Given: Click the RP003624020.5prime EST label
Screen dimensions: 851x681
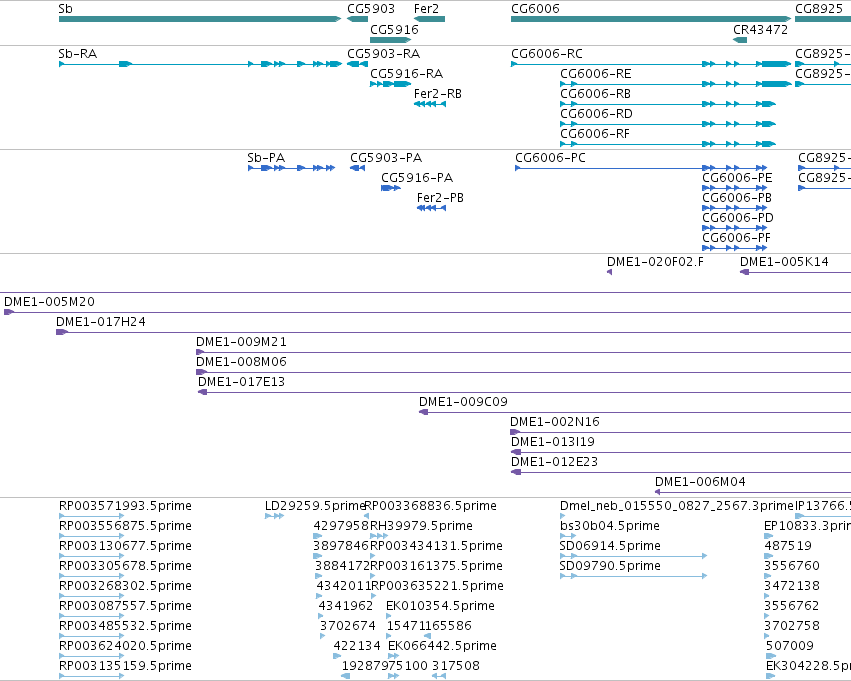Looking at the screenshot, I should [125, 646].
